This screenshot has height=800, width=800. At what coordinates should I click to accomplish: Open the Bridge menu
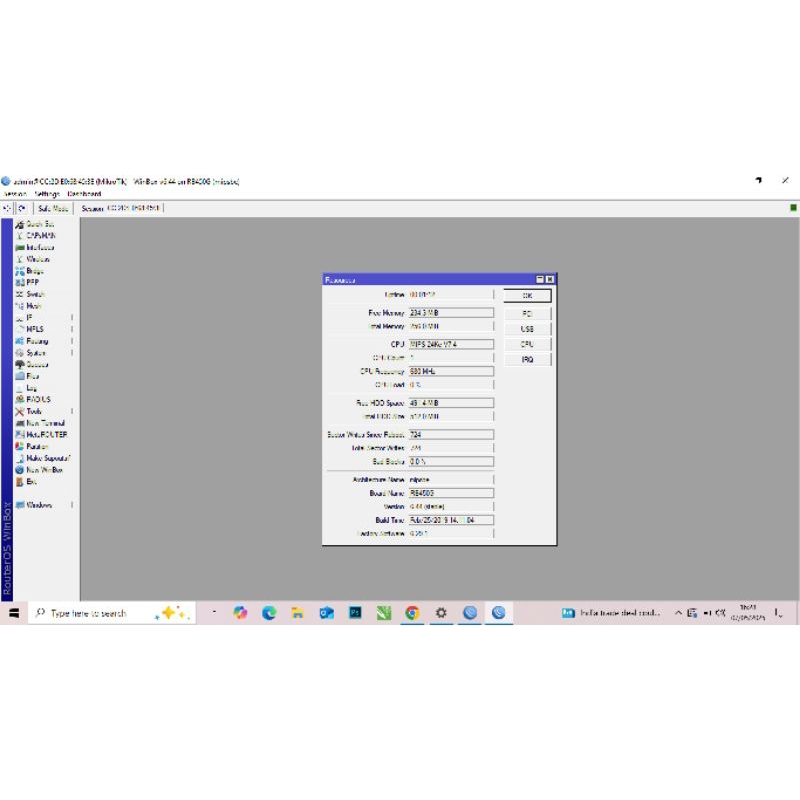34,271
